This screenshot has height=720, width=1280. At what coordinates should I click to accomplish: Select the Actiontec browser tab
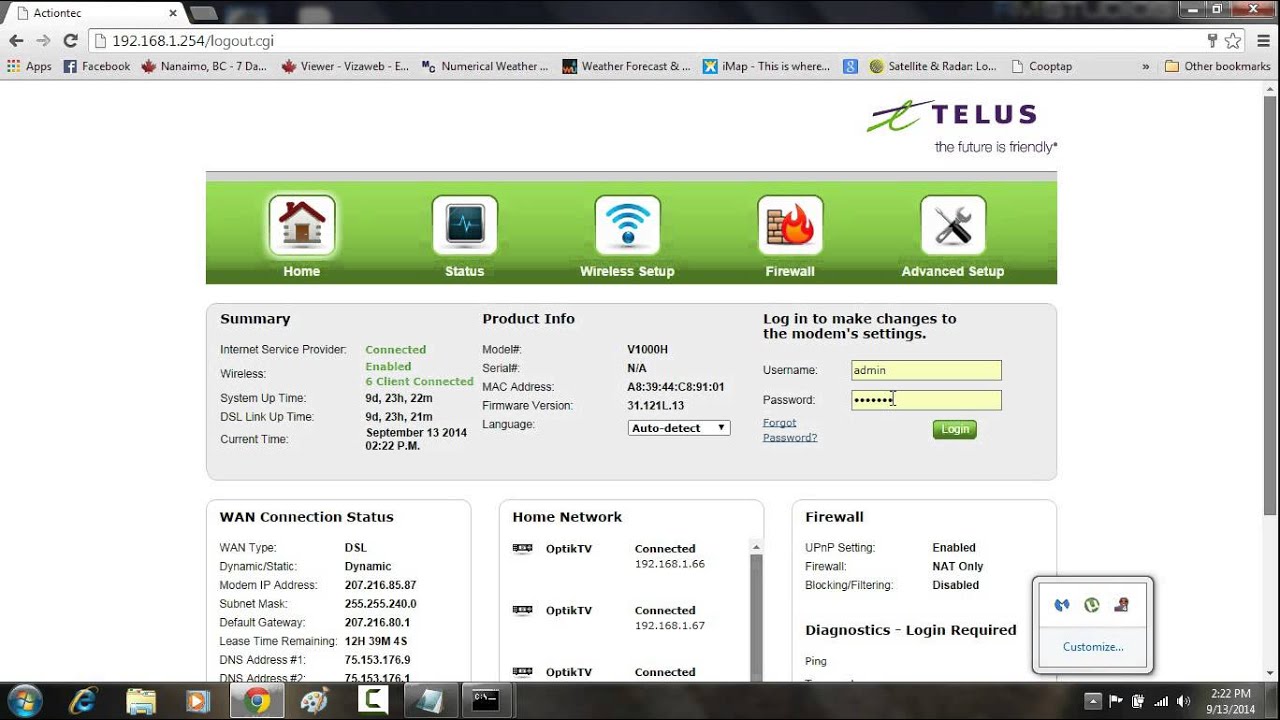[x=95, y=13]
